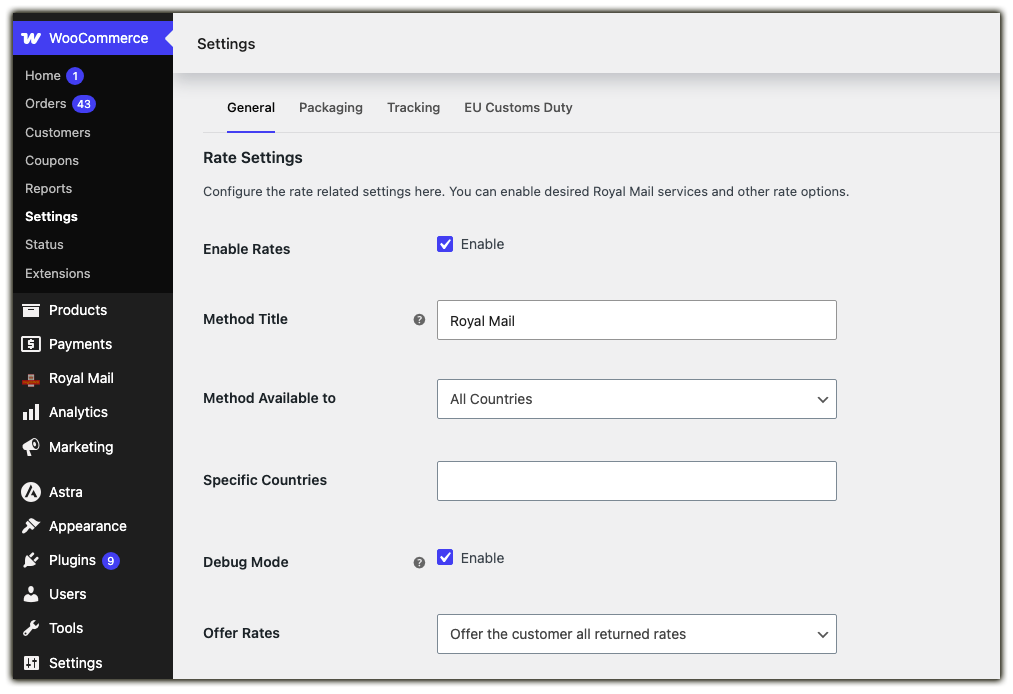This screenshot has width=1013, height=694.
Task: Click the rate settings description text
Action: pyautogui.click(x=526, y=192)
